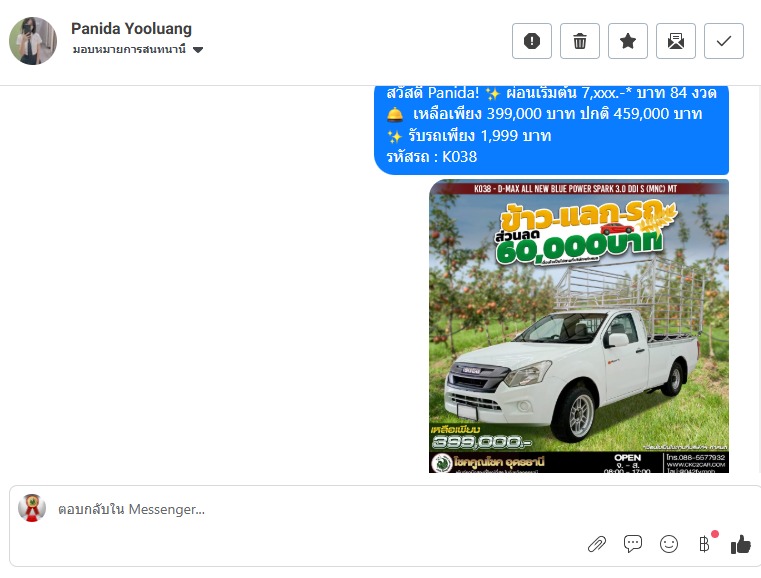Click the รหัสรถ : K038 text

431,157
